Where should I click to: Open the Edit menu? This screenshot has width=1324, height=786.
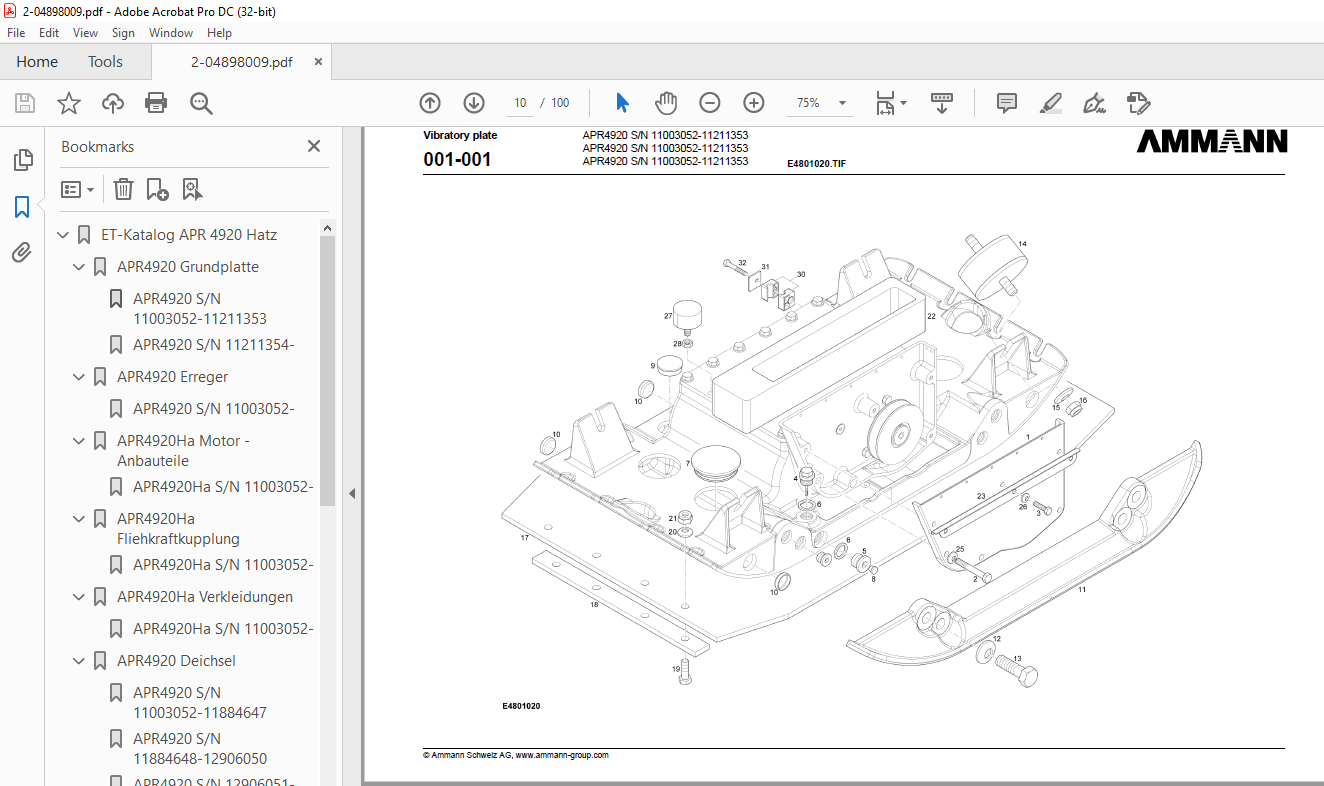pyautogui.click(x=49, y=33)
